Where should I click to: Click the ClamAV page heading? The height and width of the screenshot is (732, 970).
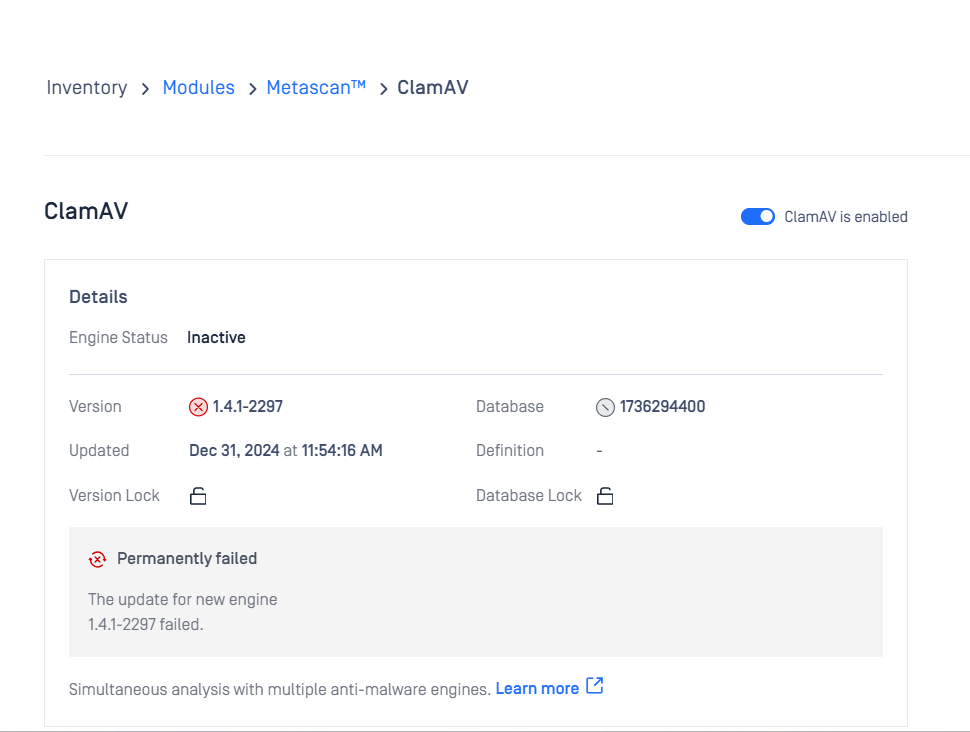click(x=86, y=211)
